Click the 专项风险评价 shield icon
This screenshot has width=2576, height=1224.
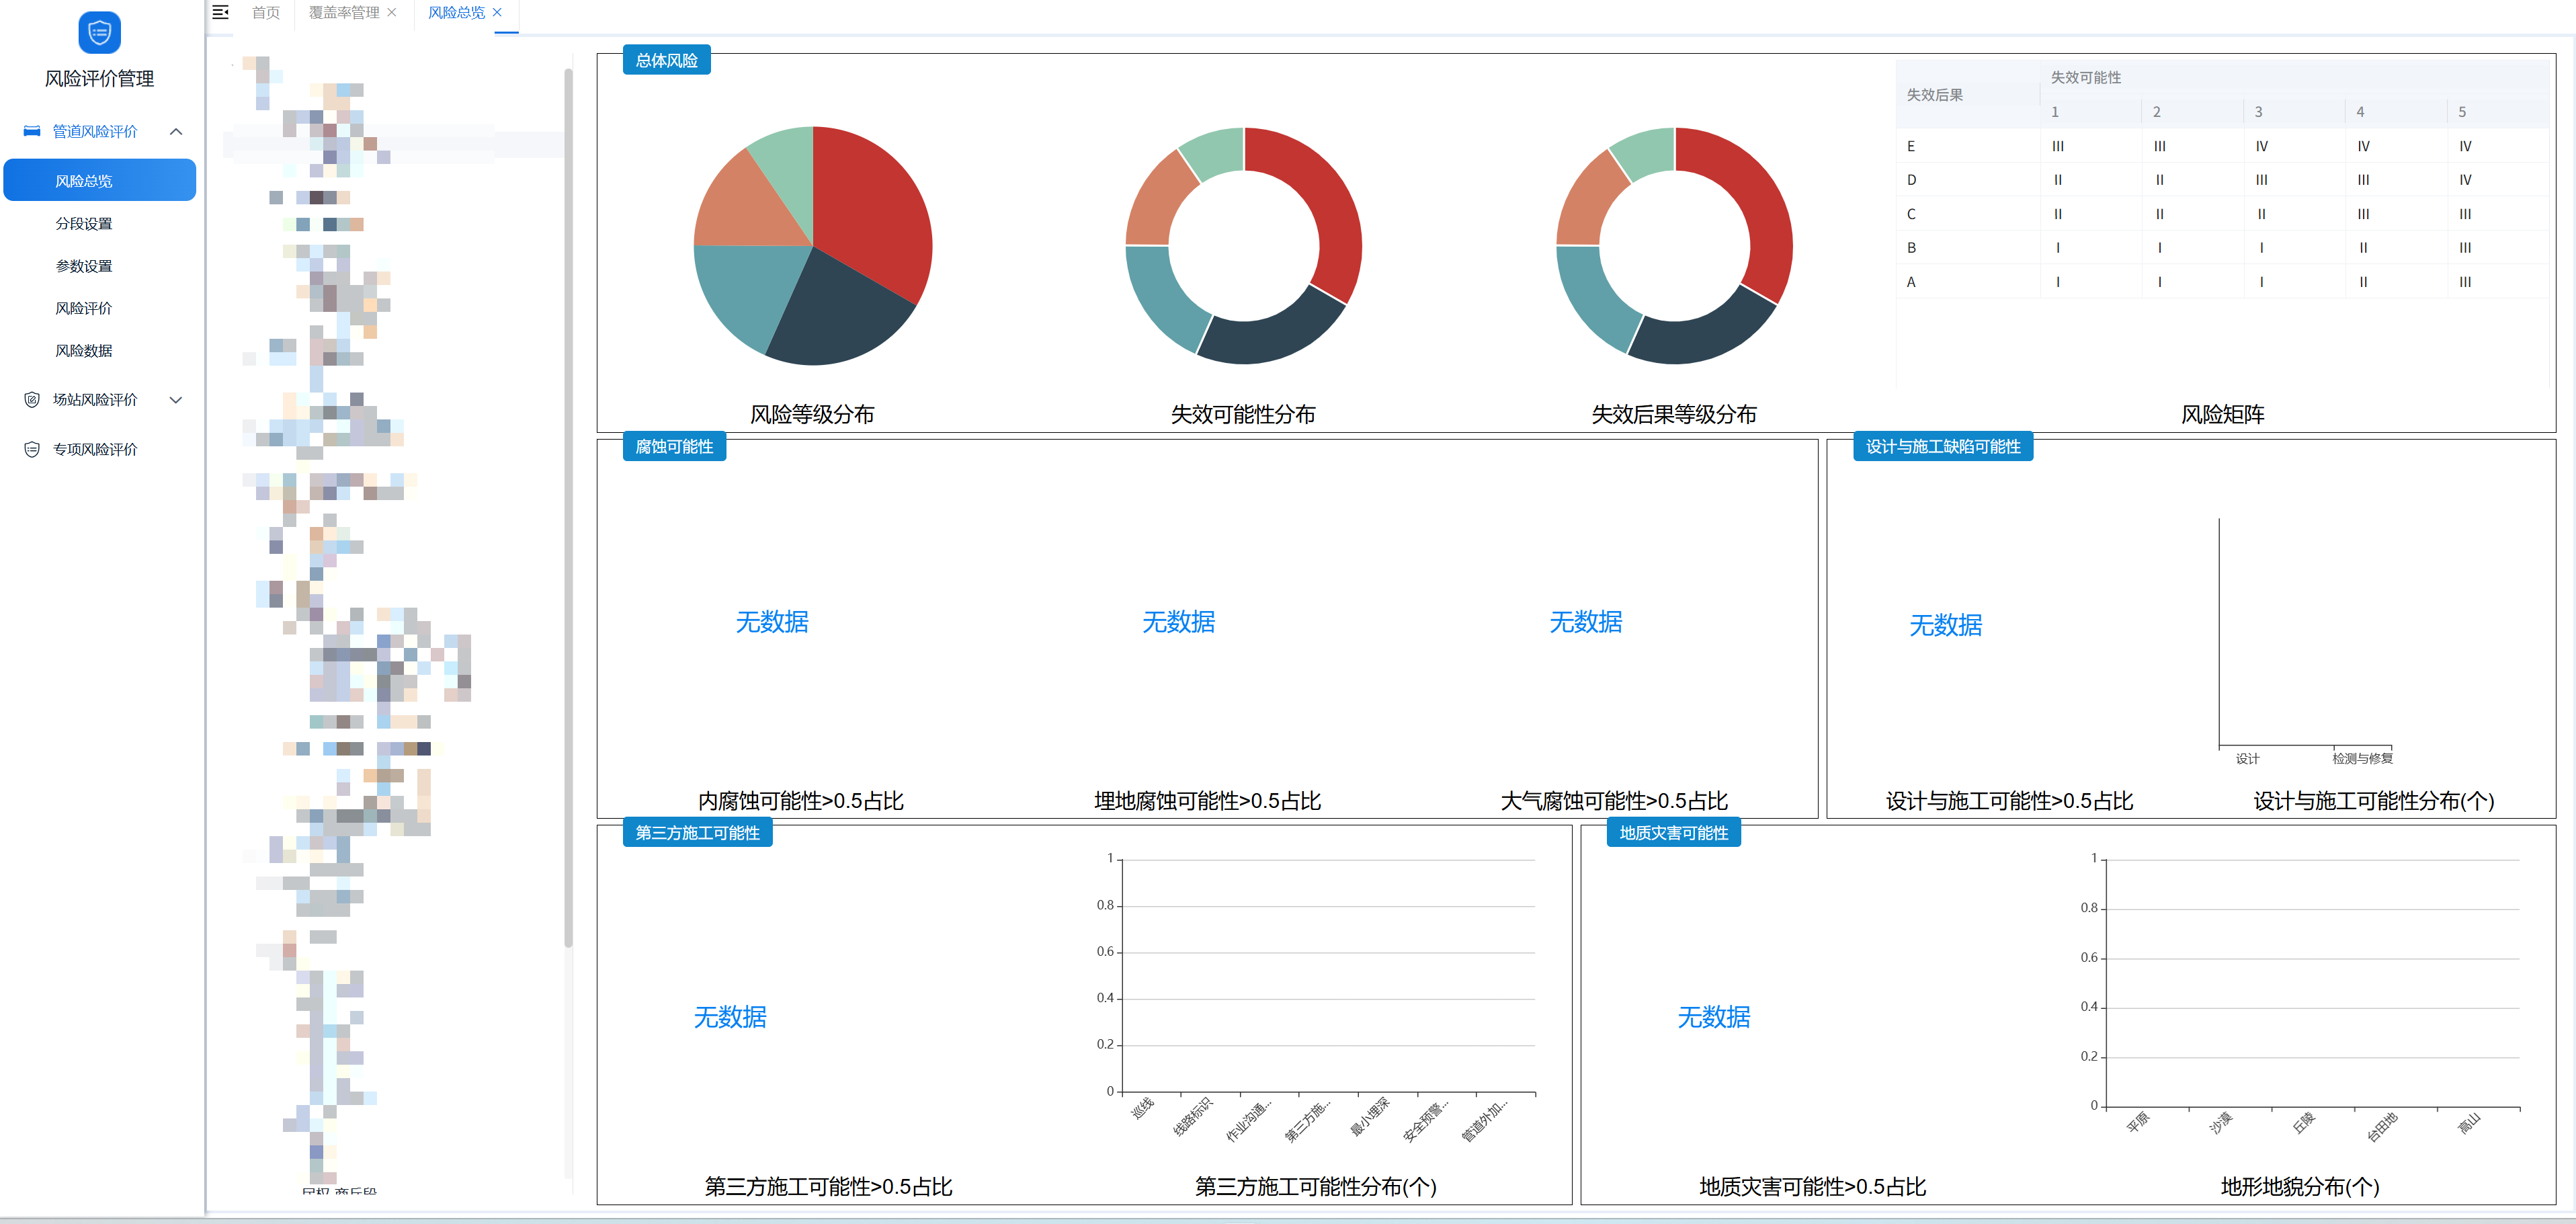[x=32, y=449]
